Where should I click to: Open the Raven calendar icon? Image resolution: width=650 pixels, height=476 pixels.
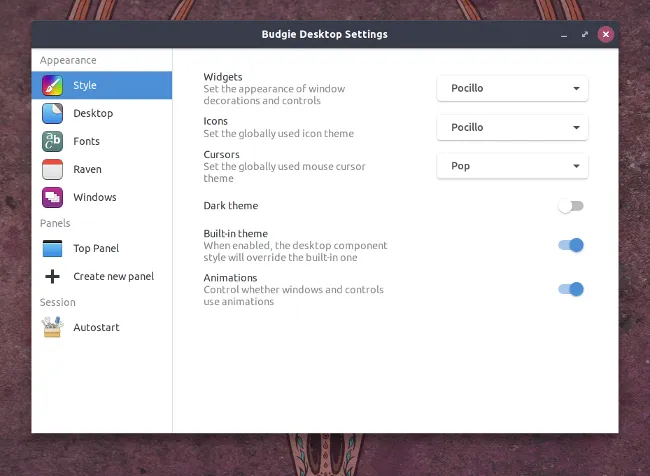[x=53, y=169]
